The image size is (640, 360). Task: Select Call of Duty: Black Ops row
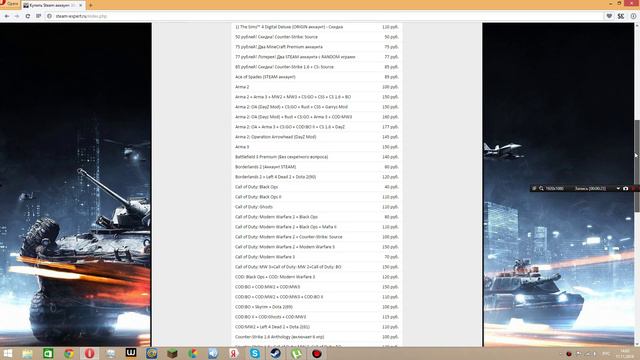point(317,187)
